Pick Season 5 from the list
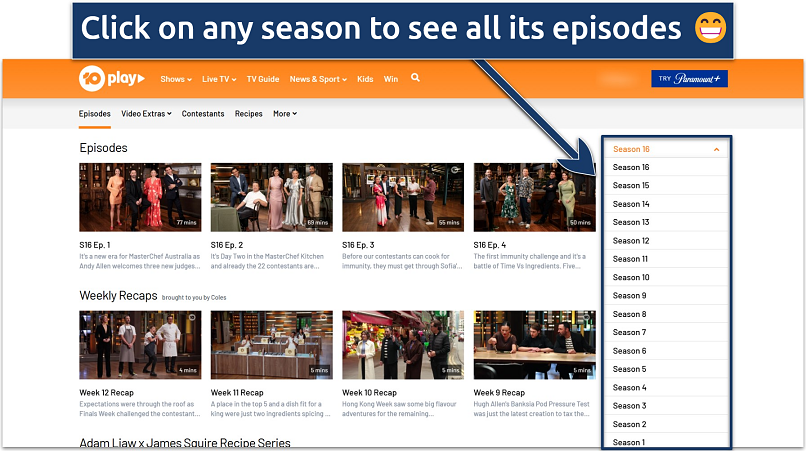Image resolution: width=806 pixels, height=451 pixels. coord(666,369)
